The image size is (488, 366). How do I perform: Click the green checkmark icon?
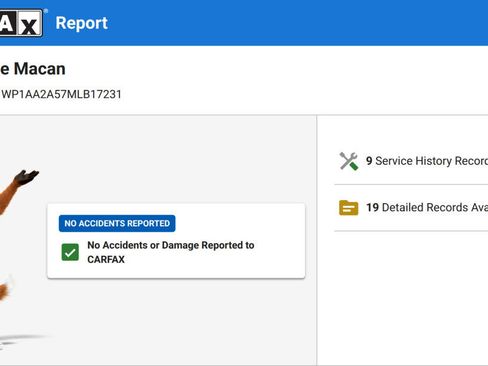(70, 252)
